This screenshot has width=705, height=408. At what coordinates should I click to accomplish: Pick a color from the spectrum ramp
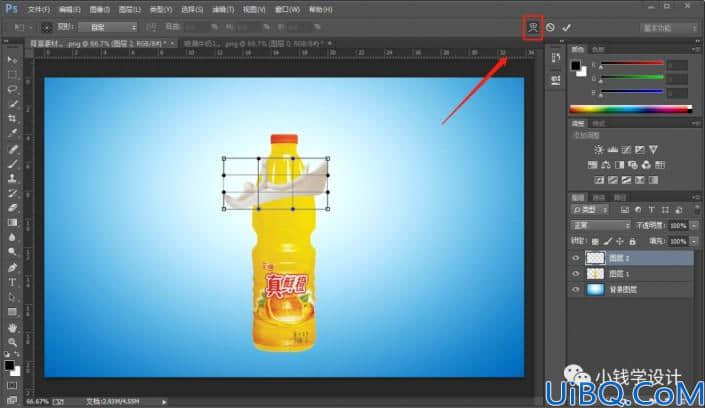point(630,109)
